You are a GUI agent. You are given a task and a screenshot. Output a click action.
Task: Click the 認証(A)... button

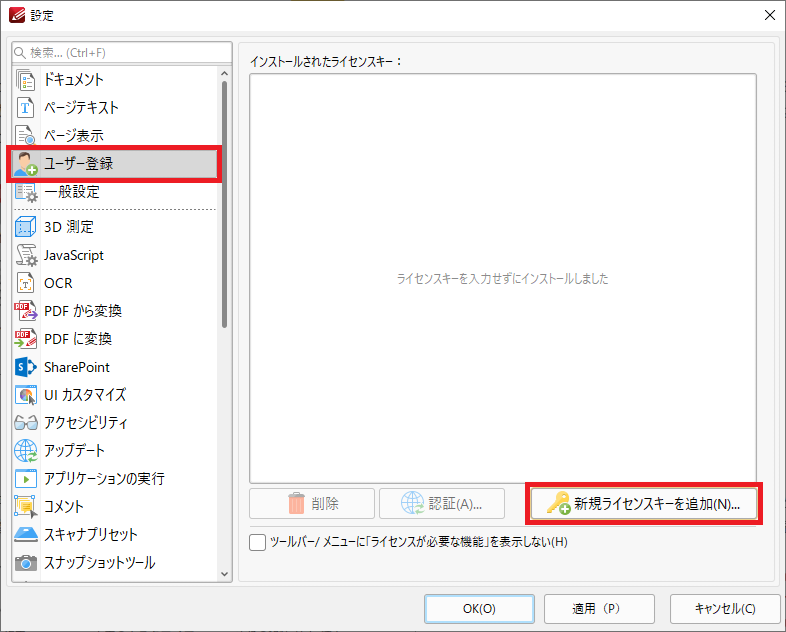click(x=442, y=503)
